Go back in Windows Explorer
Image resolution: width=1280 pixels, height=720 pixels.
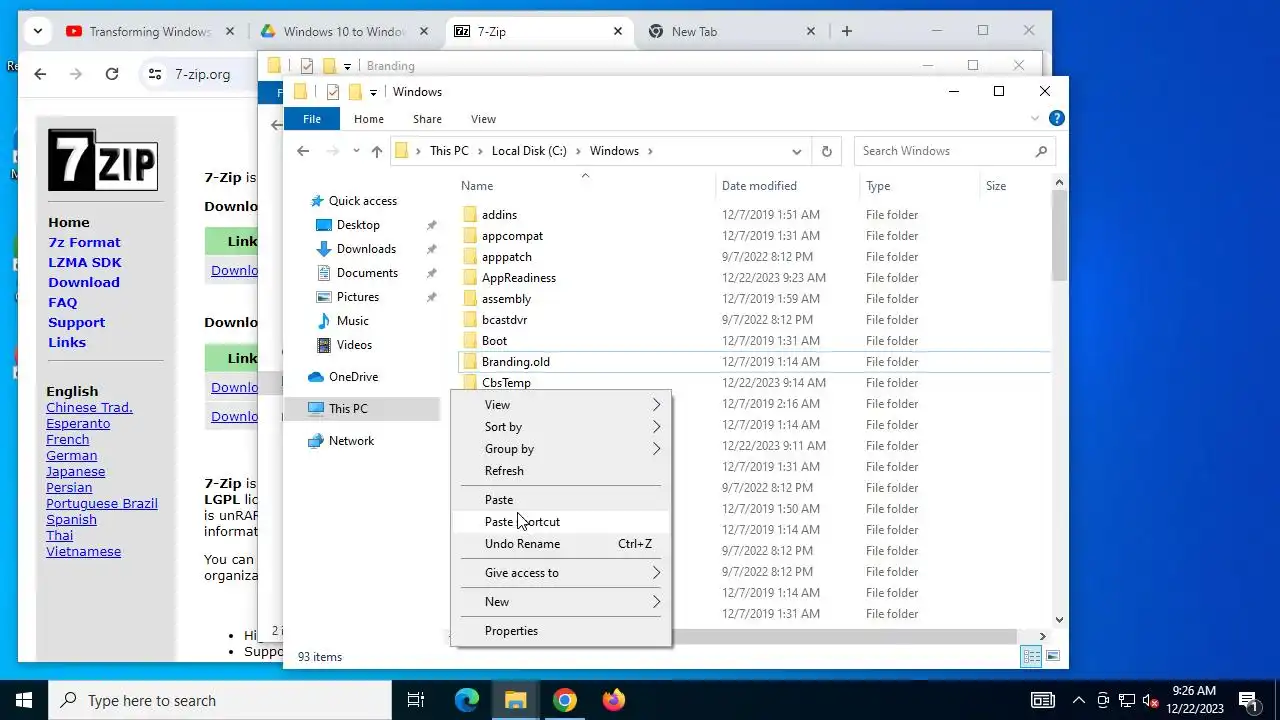click(303, 151)
